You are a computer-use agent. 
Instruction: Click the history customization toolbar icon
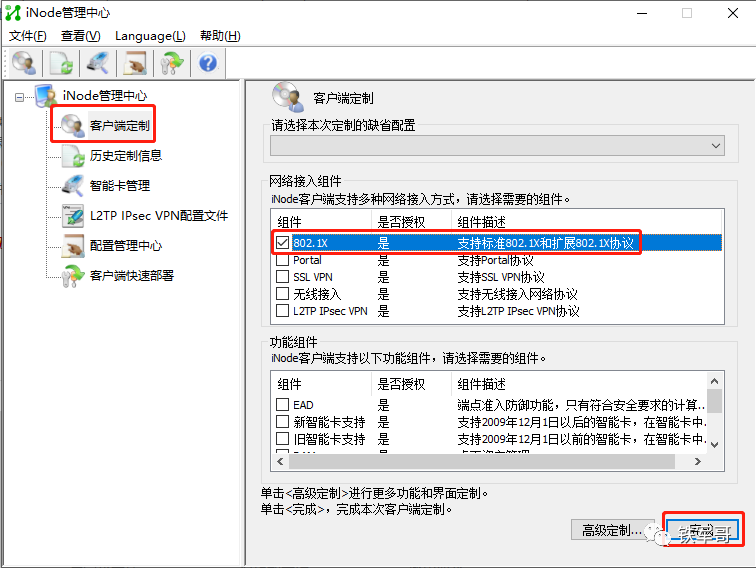coord(61,63)
